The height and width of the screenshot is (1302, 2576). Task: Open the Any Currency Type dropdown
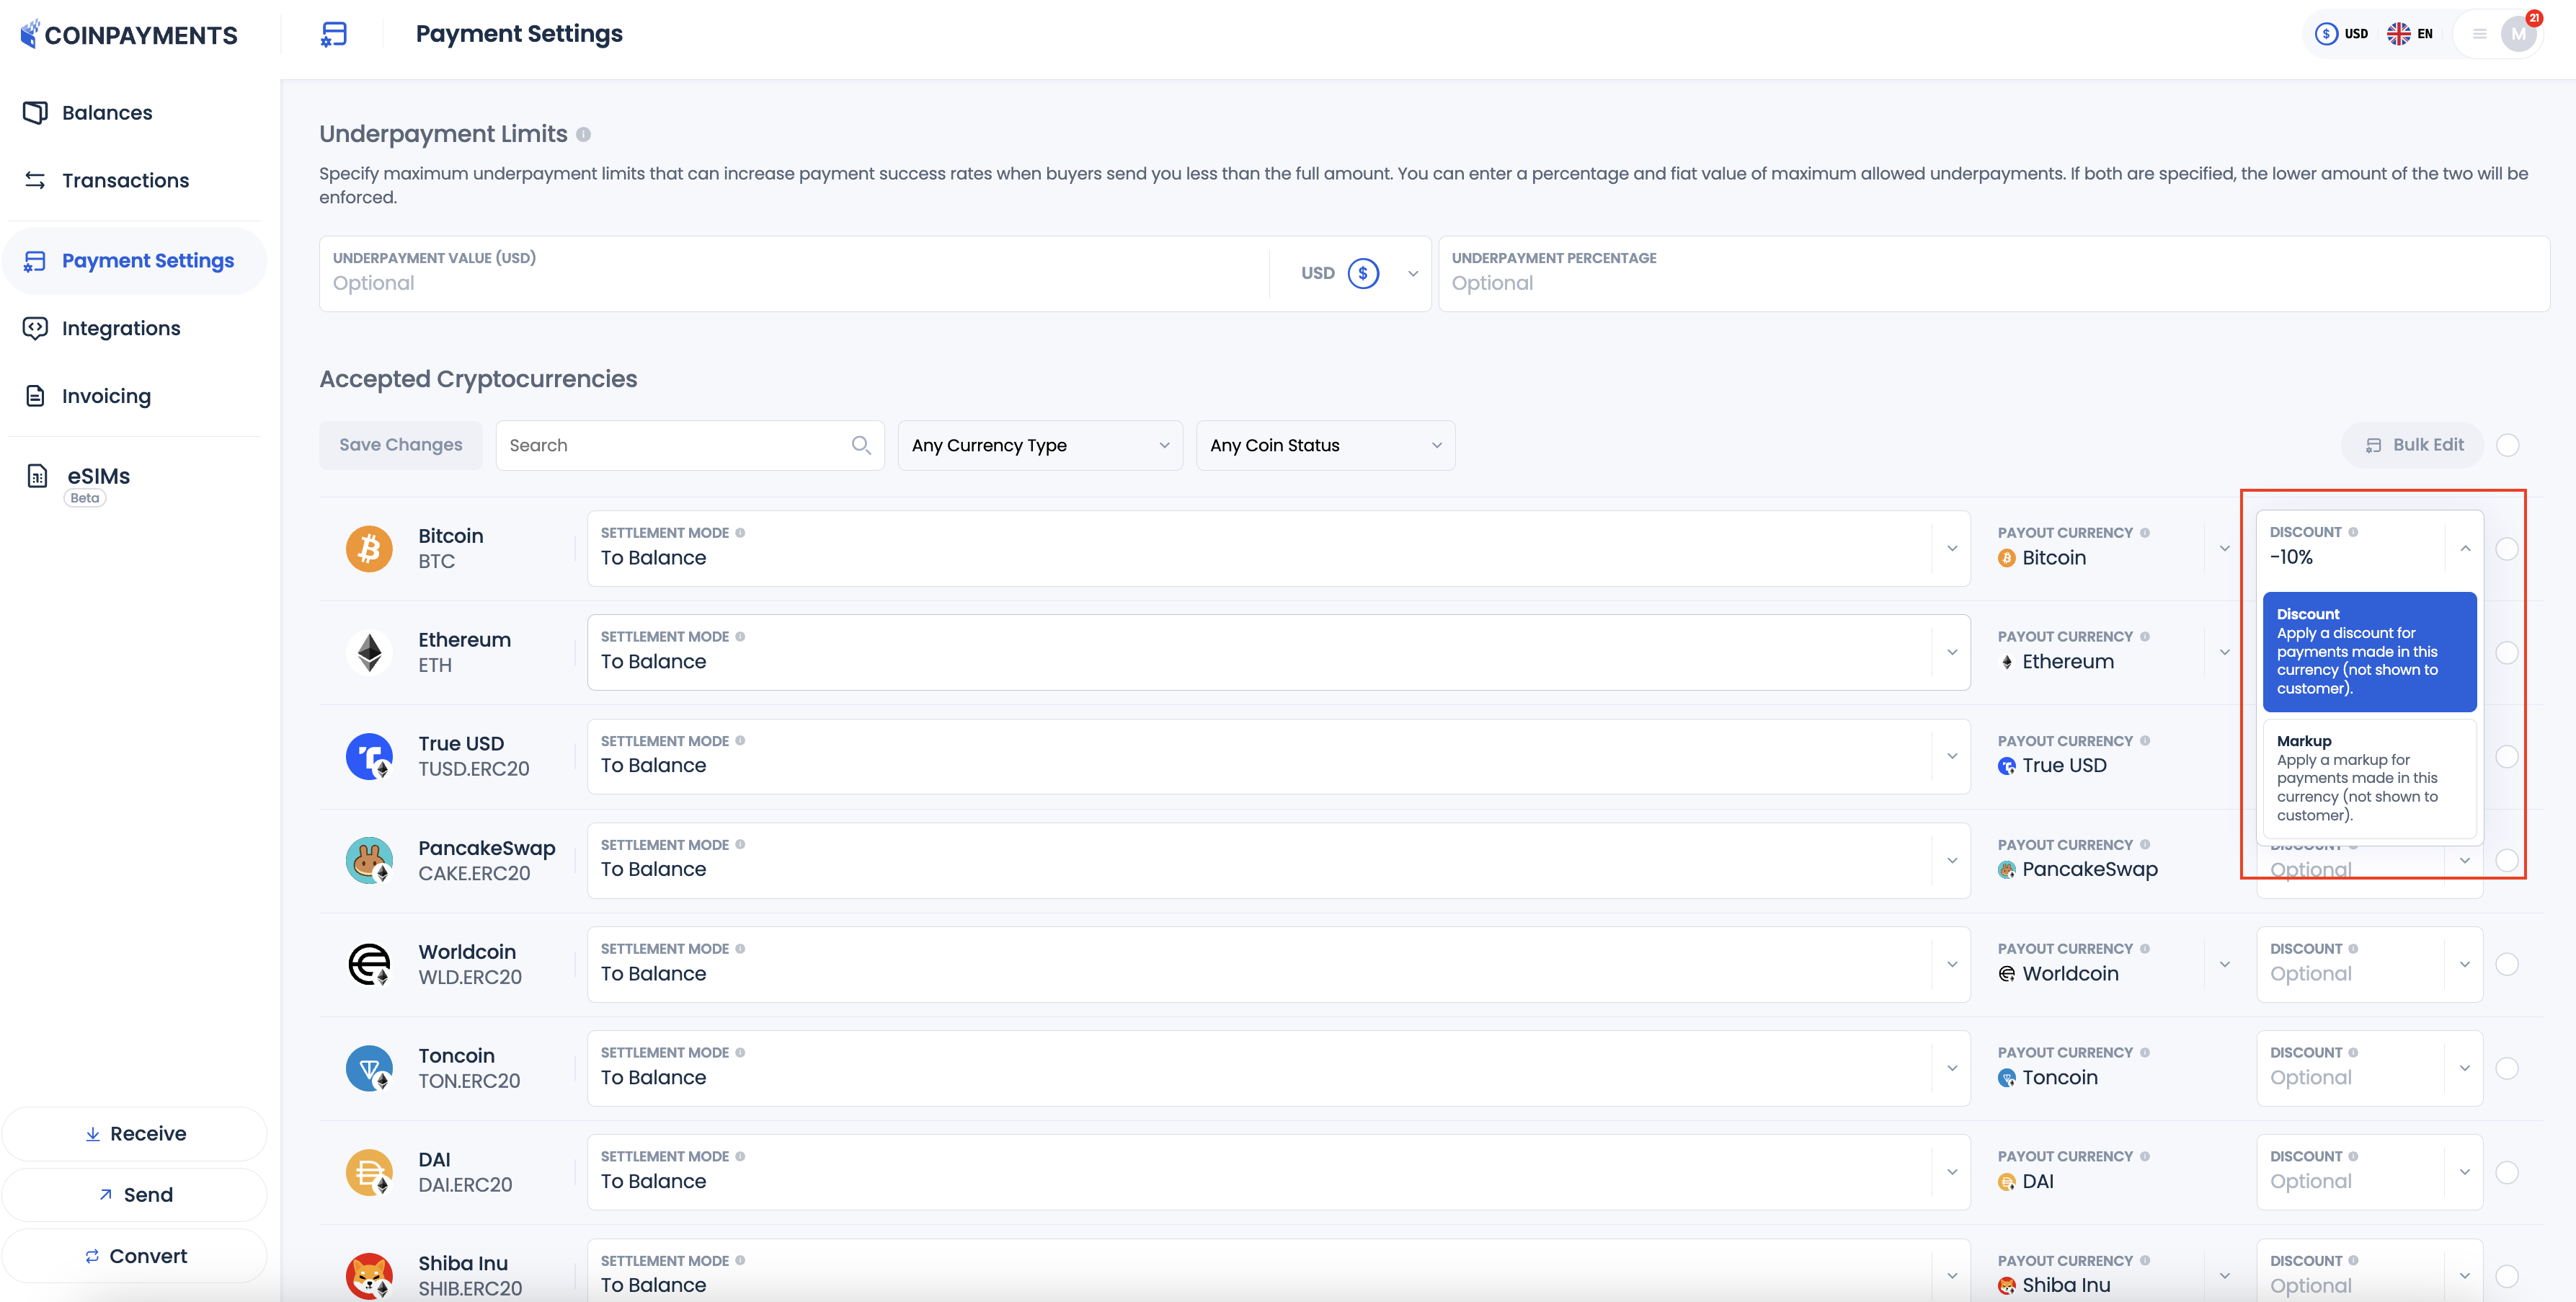pyautogui.click(x=1040, y=445)
